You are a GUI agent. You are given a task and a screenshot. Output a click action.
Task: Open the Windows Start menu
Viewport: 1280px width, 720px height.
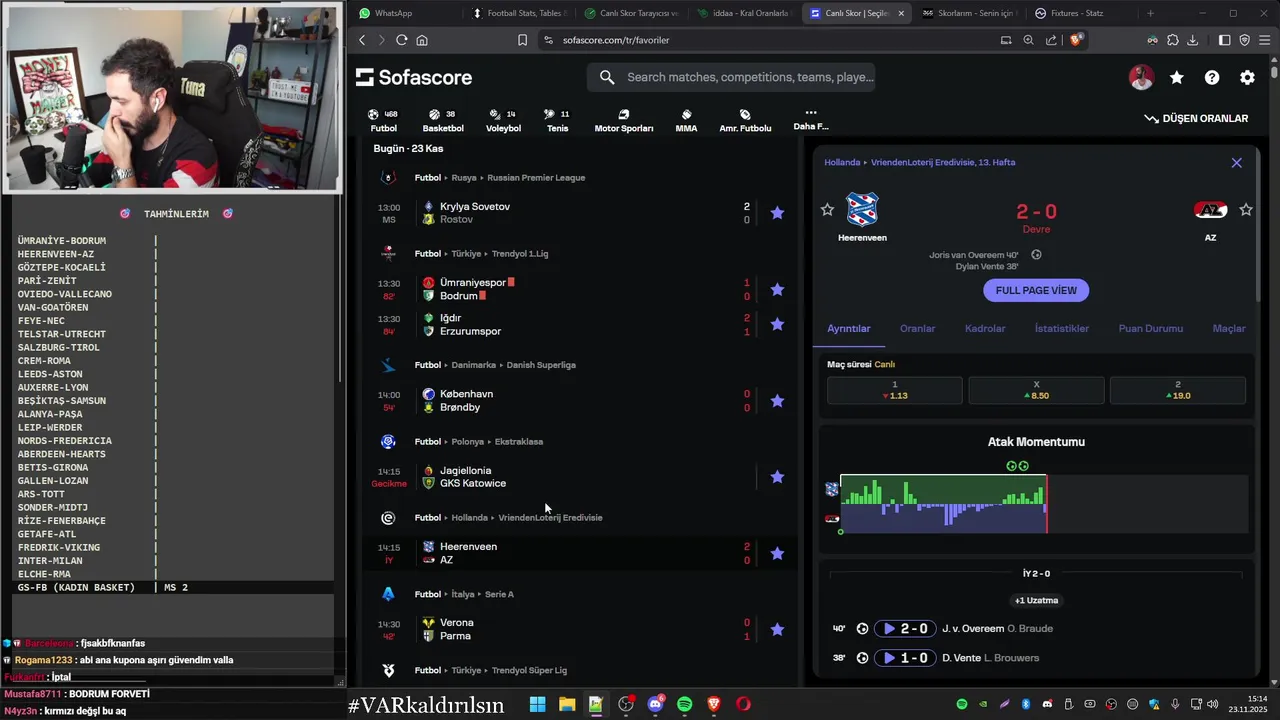pos(537,704)
